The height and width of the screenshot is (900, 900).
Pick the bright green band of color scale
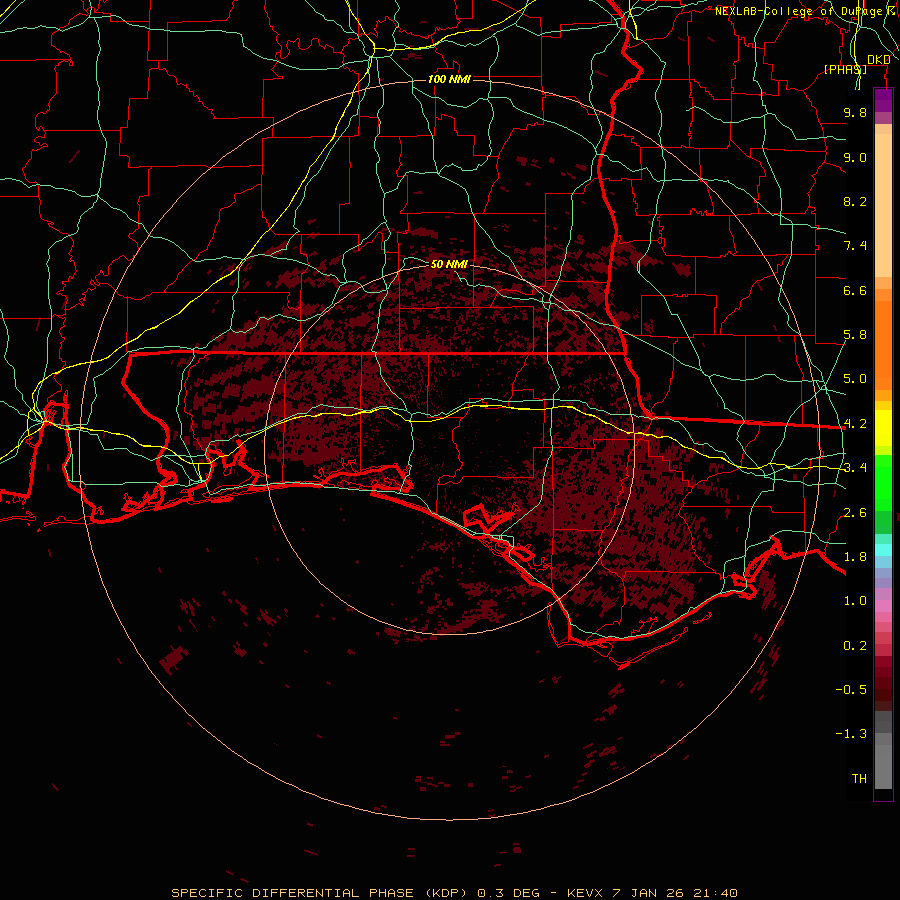tap(883, 482)
